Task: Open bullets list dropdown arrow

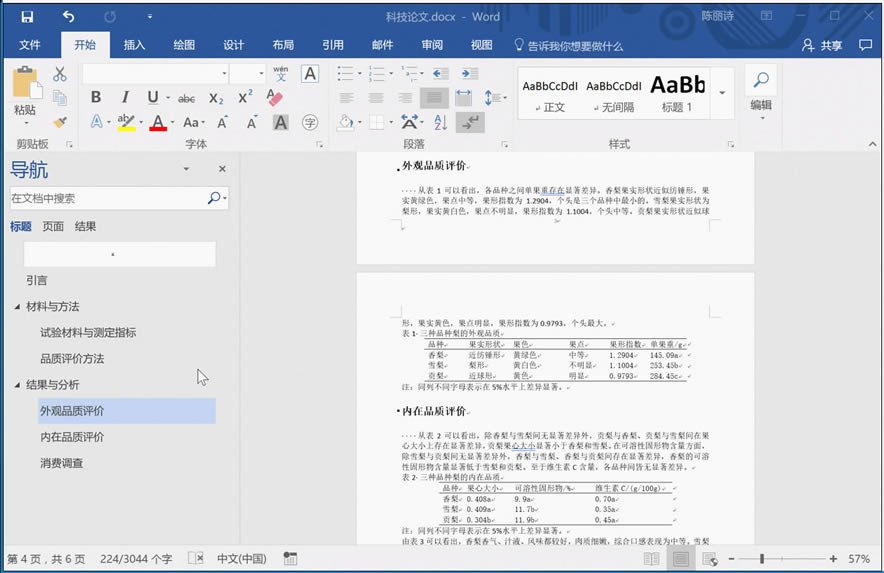Action: pos(360,73)
